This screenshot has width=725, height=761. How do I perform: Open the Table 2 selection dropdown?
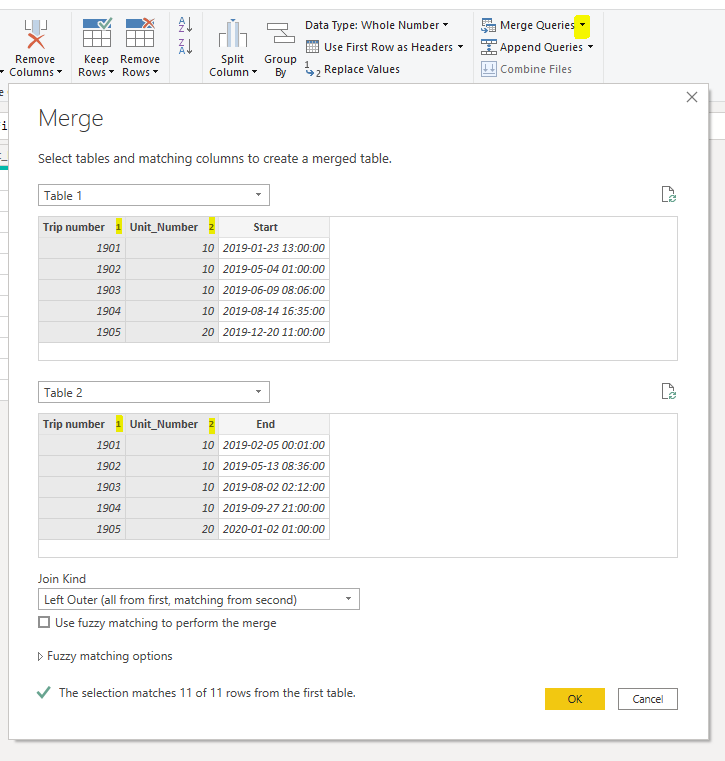coord(154,392)
